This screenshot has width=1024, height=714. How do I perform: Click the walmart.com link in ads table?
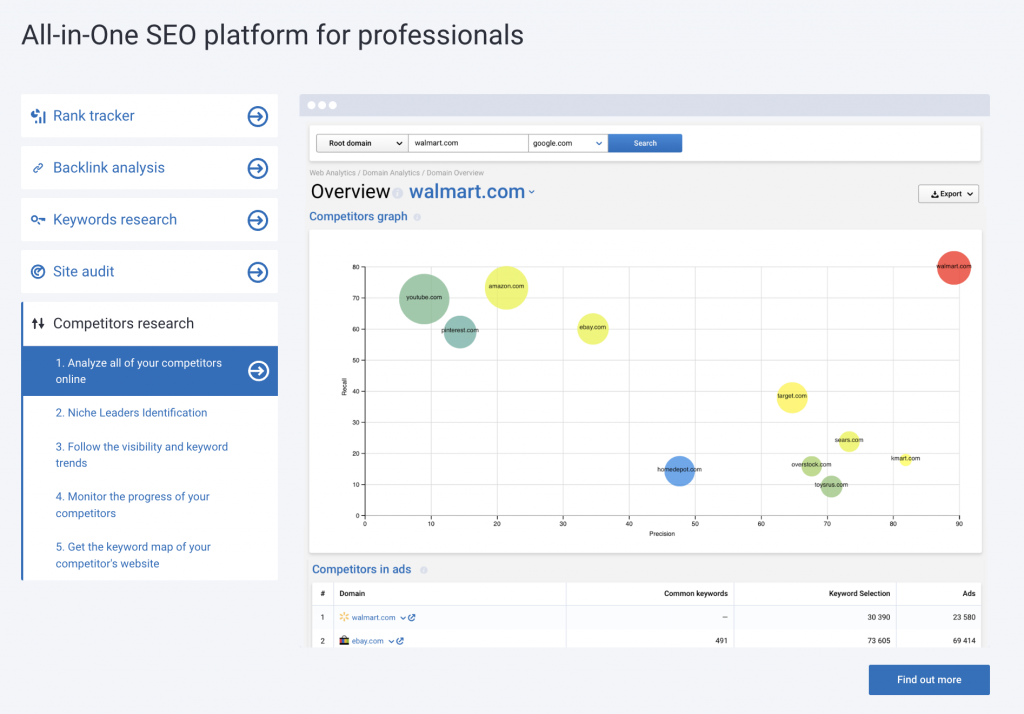tap(374, 617)
